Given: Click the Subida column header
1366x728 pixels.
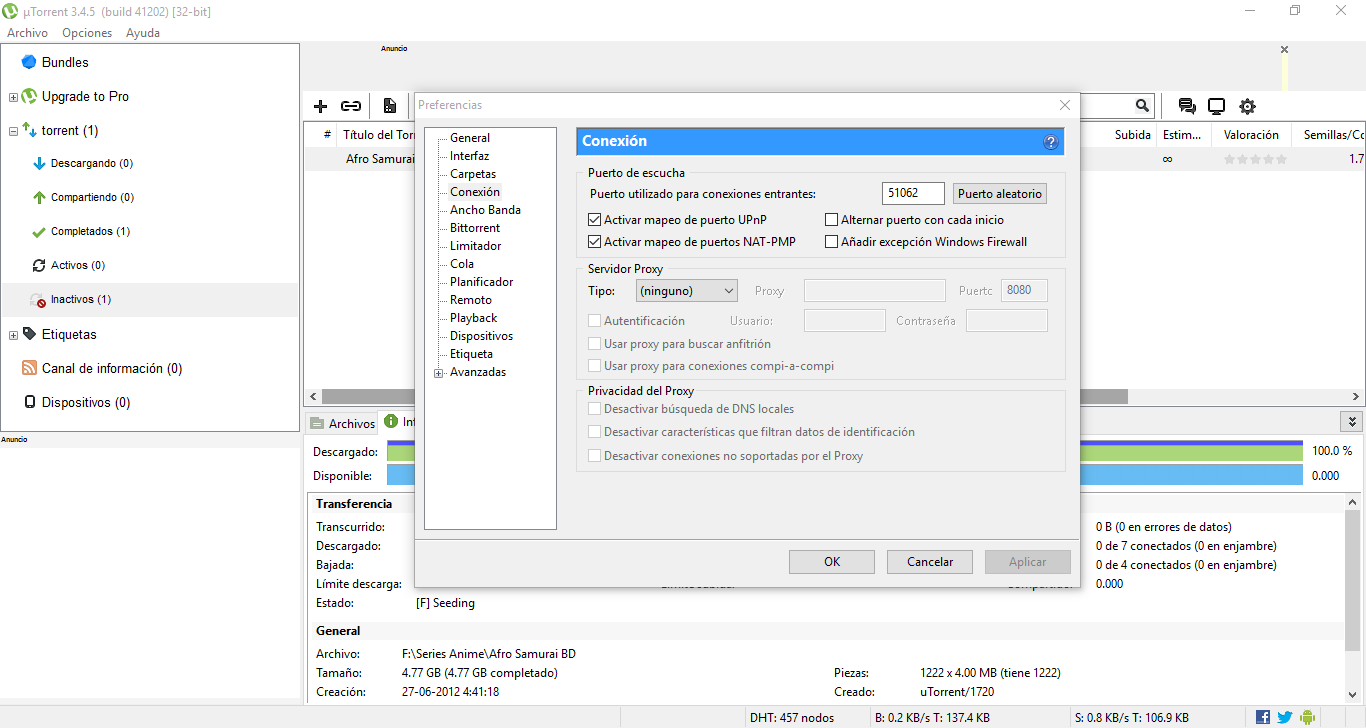Looking at the screenshot, I should pyautogui.click(x=1132, y=135).
